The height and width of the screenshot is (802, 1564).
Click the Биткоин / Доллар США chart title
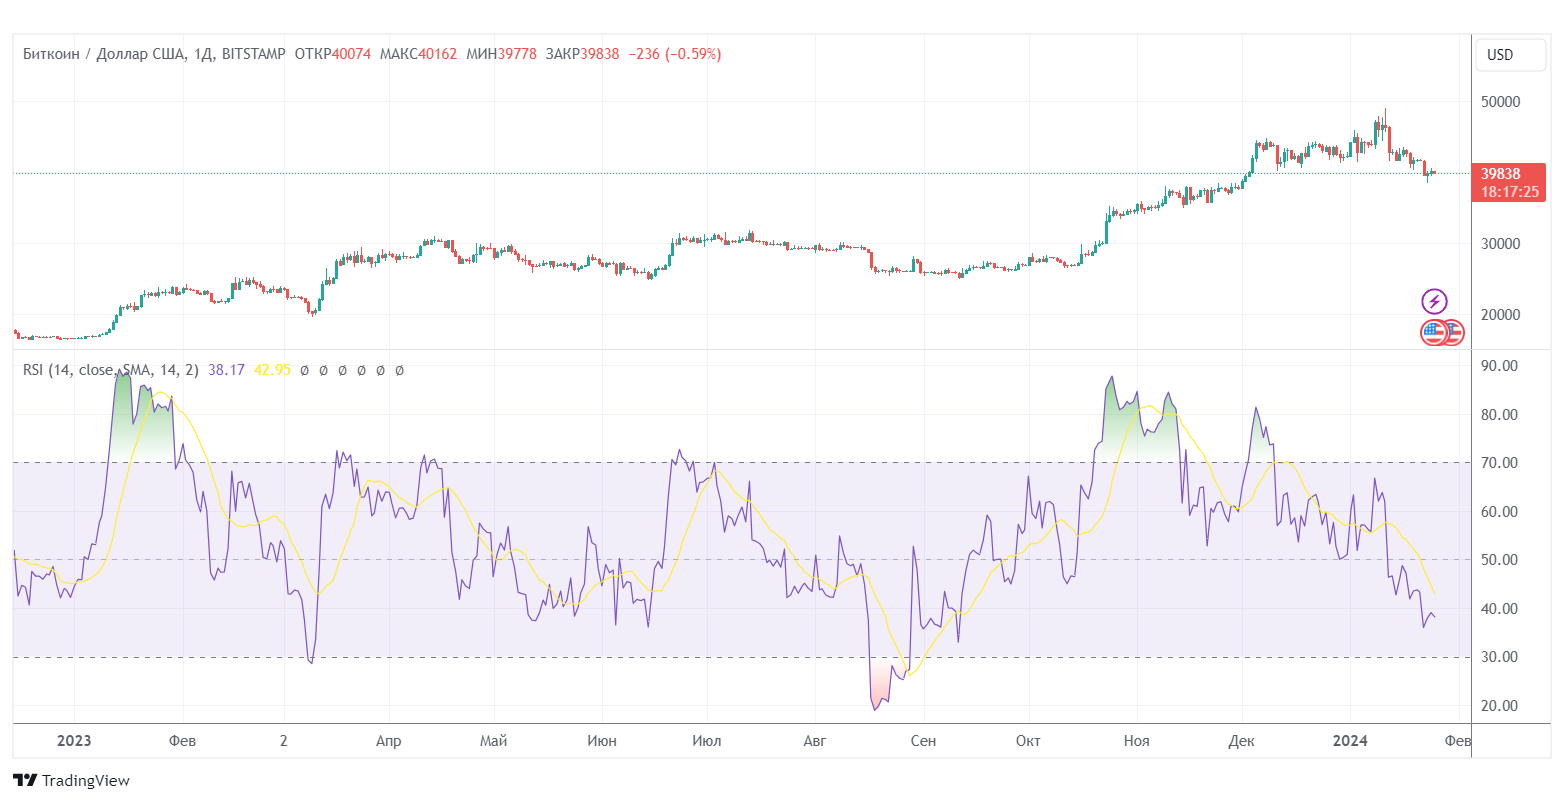[104, 54]
